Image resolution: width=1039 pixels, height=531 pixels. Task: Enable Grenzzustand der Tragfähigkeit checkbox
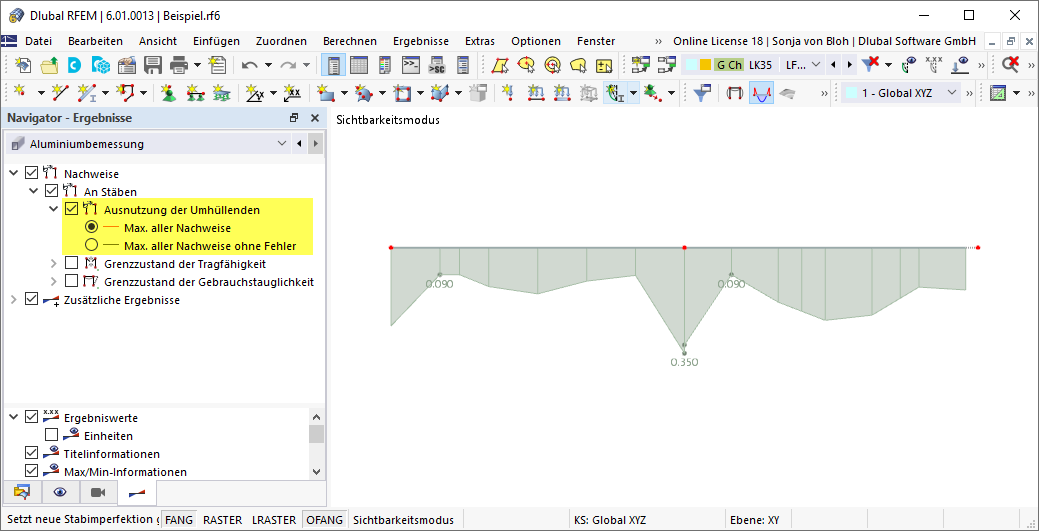pos(72,264)
